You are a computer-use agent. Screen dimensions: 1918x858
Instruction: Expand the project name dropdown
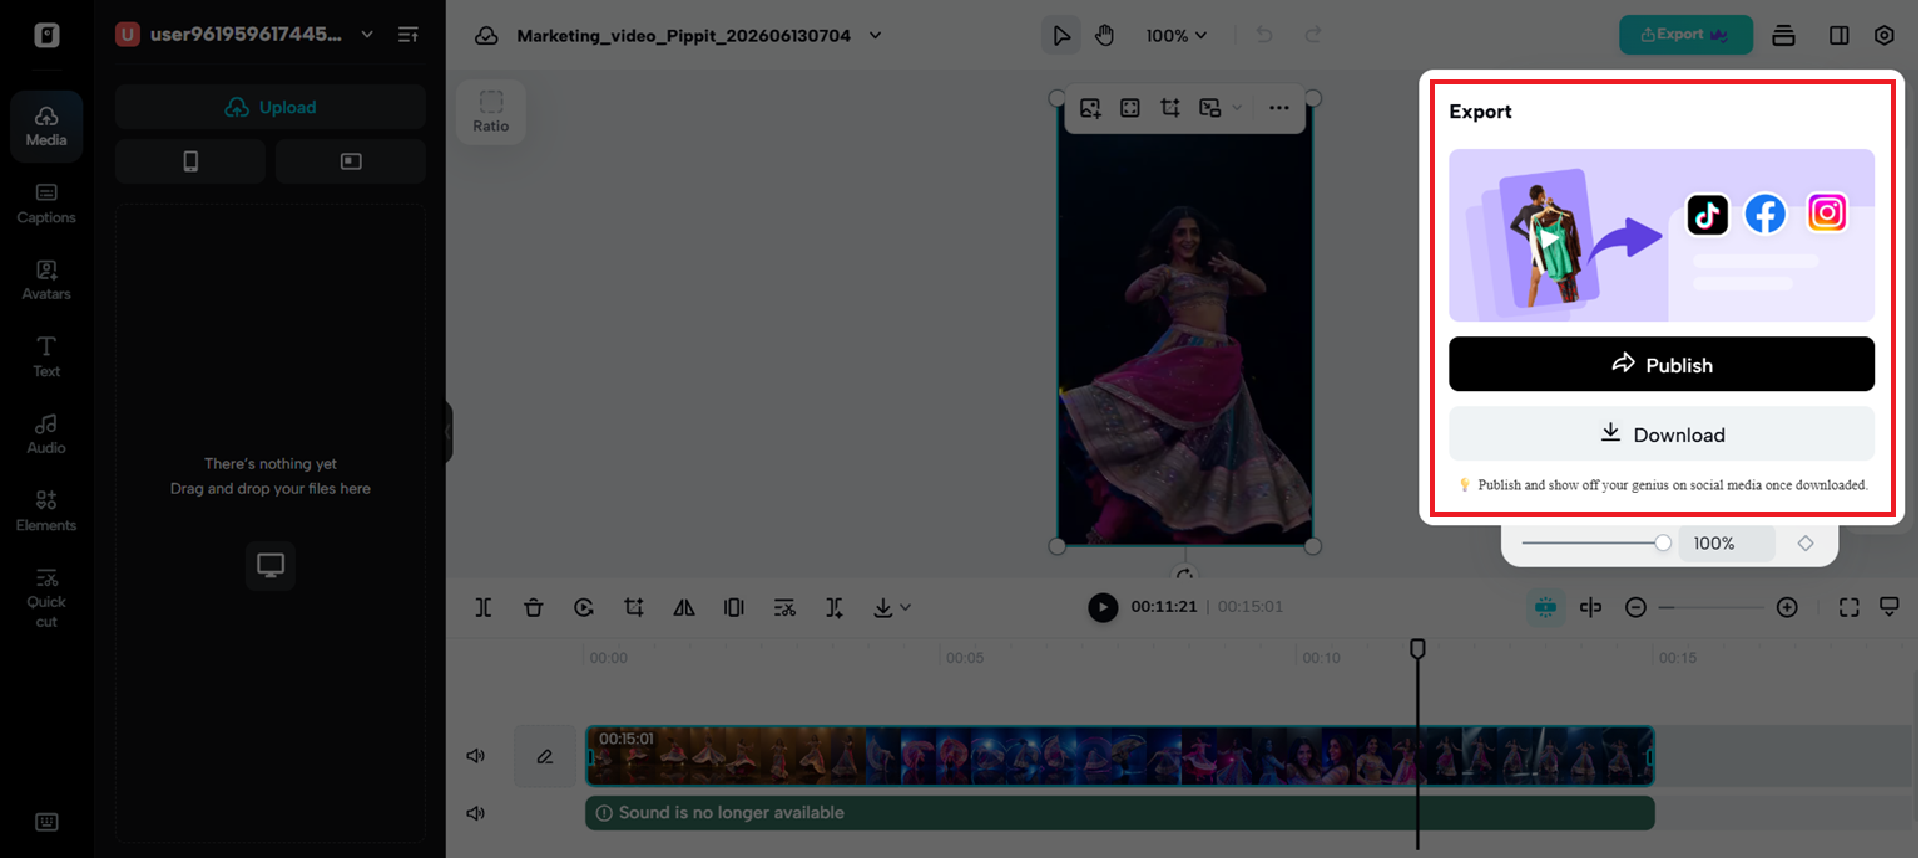pyautogui.click(x=875, y=35)
